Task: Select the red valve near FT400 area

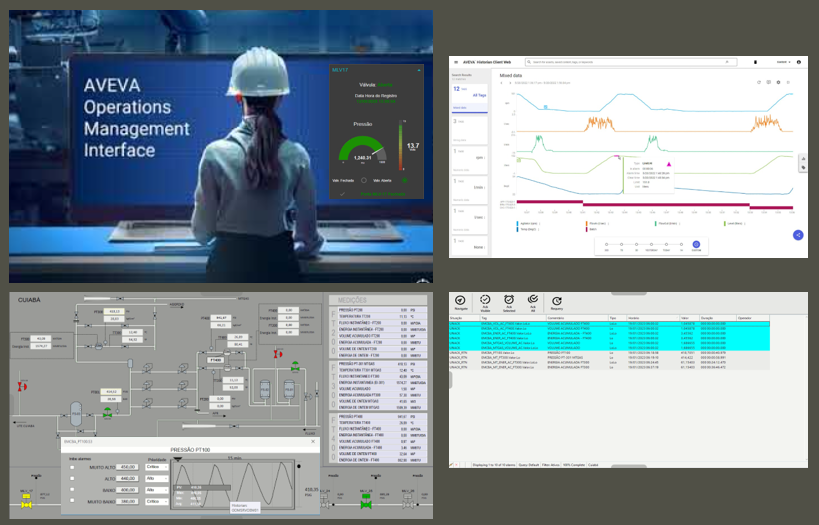Action: pos(278,354)
